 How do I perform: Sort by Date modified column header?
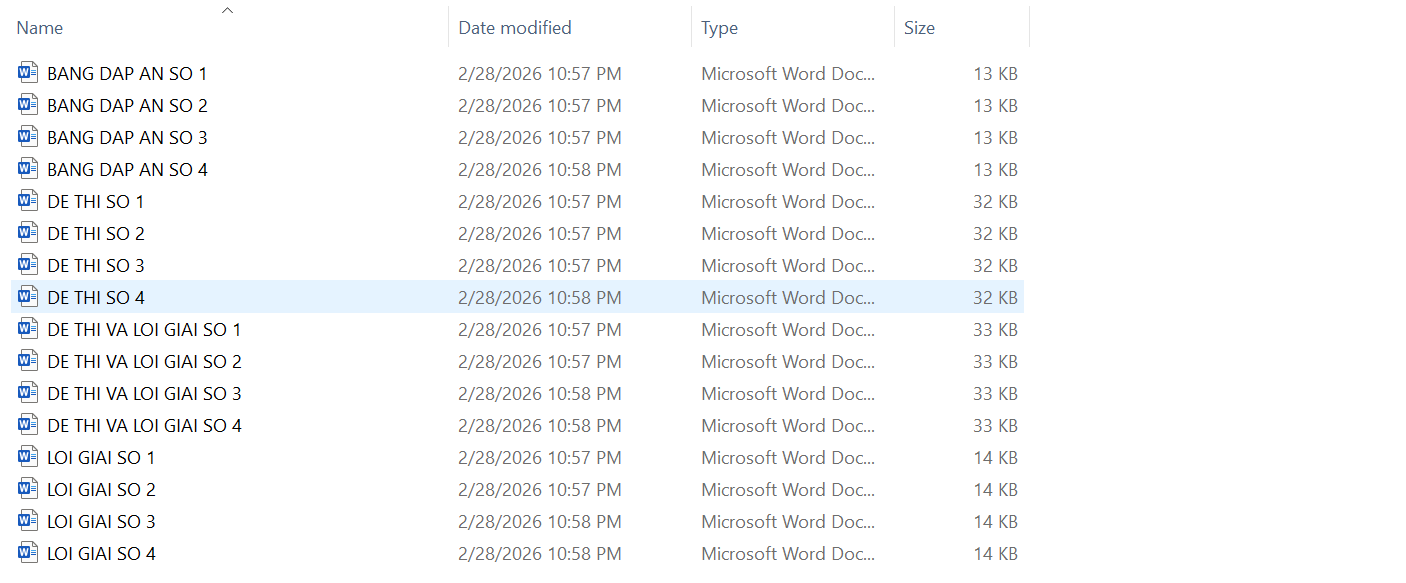click(515, 28)
